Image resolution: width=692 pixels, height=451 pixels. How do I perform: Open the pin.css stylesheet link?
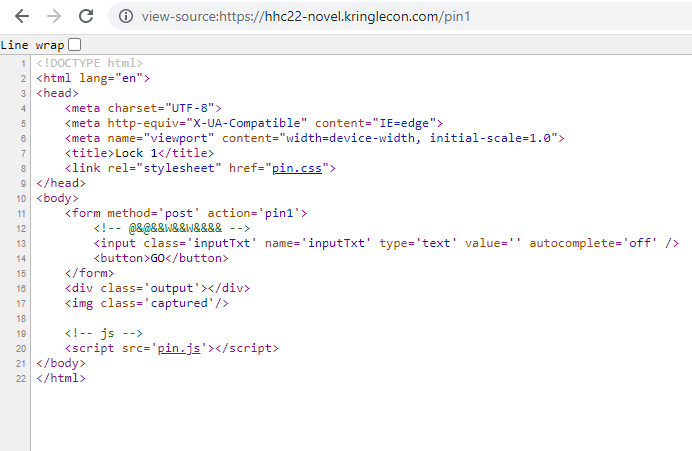pos(298,168)
